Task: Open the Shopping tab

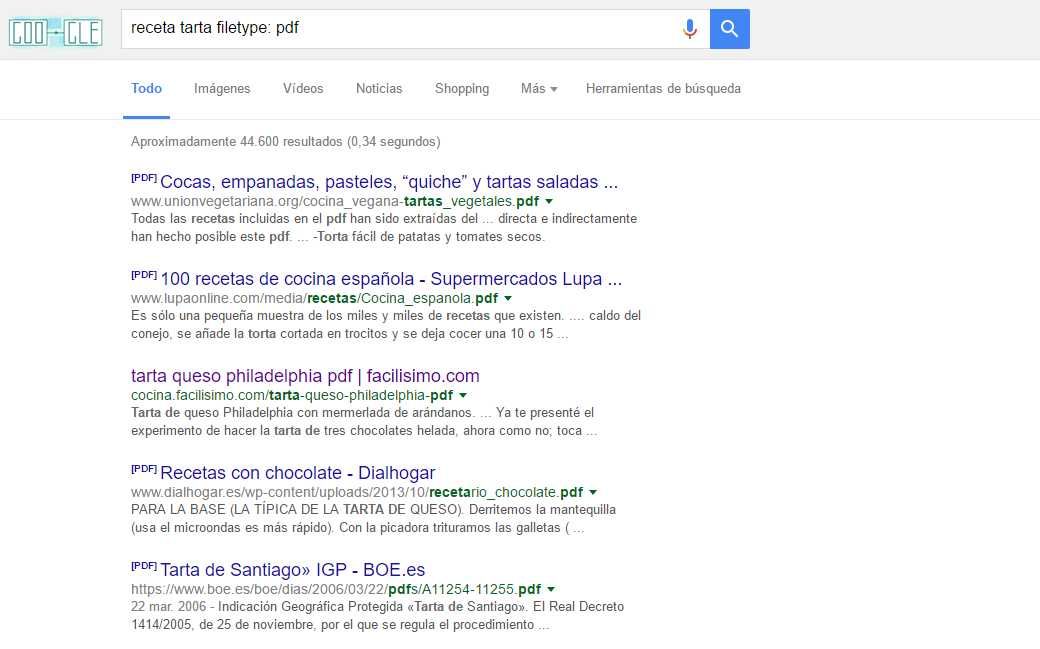Action: click(462, 88)
